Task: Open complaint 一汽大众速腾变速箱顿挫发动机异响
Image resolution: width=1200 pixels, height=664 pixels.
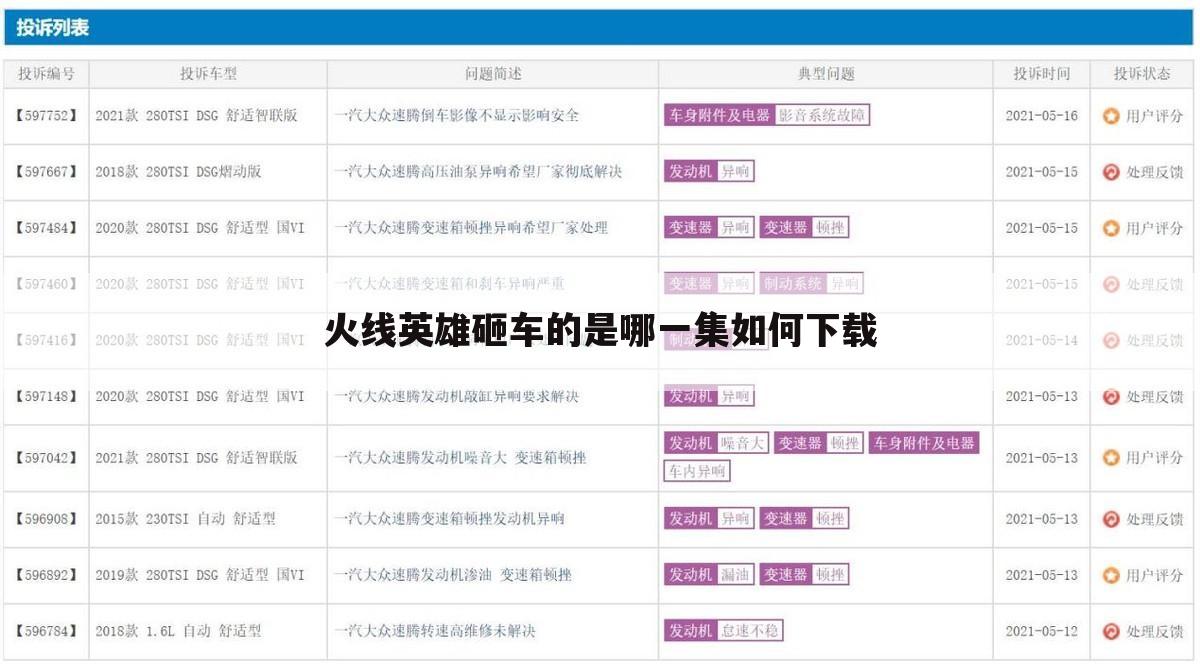Action: pyautogui.click(x=450, y=519)
